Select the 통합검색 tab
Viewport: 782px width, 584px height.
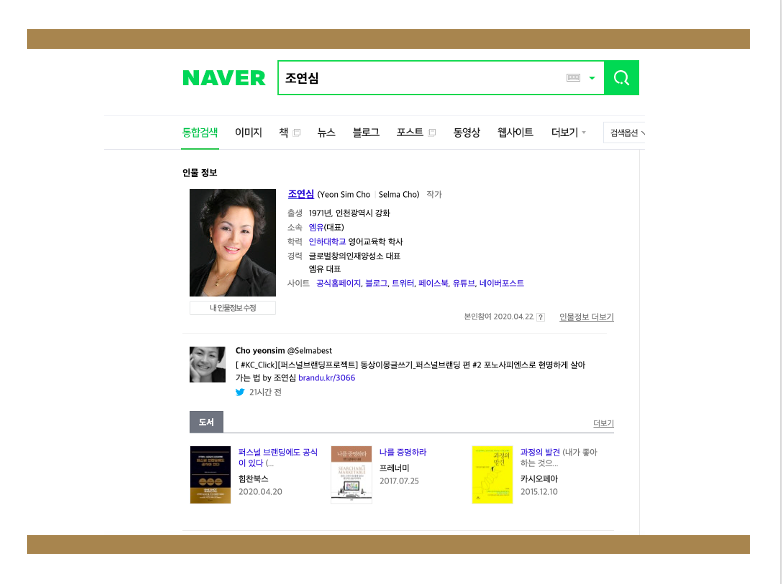tap(200, 133)
